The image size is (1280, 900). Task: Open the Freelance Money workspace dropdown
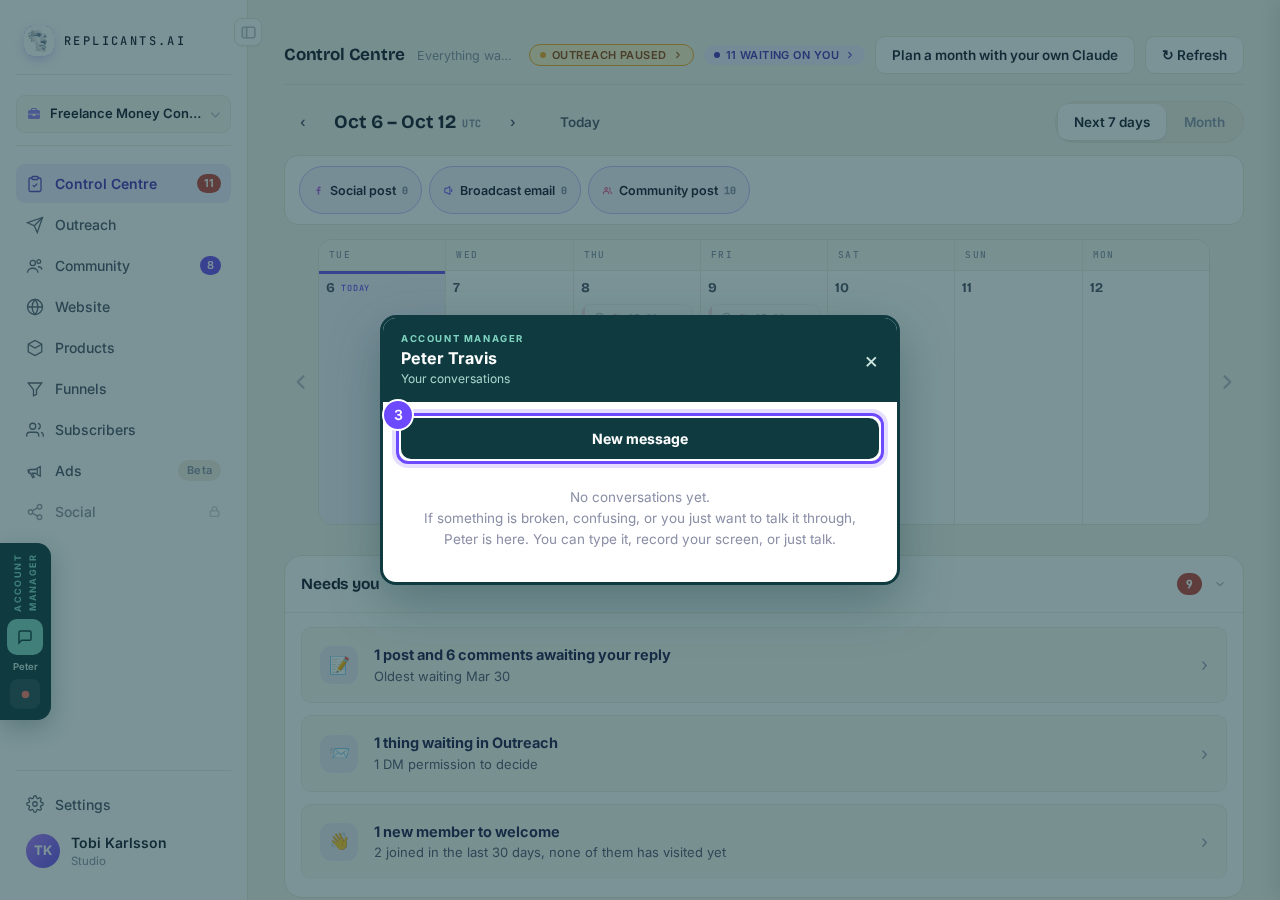pyautogui.click(x=123, y=114)
